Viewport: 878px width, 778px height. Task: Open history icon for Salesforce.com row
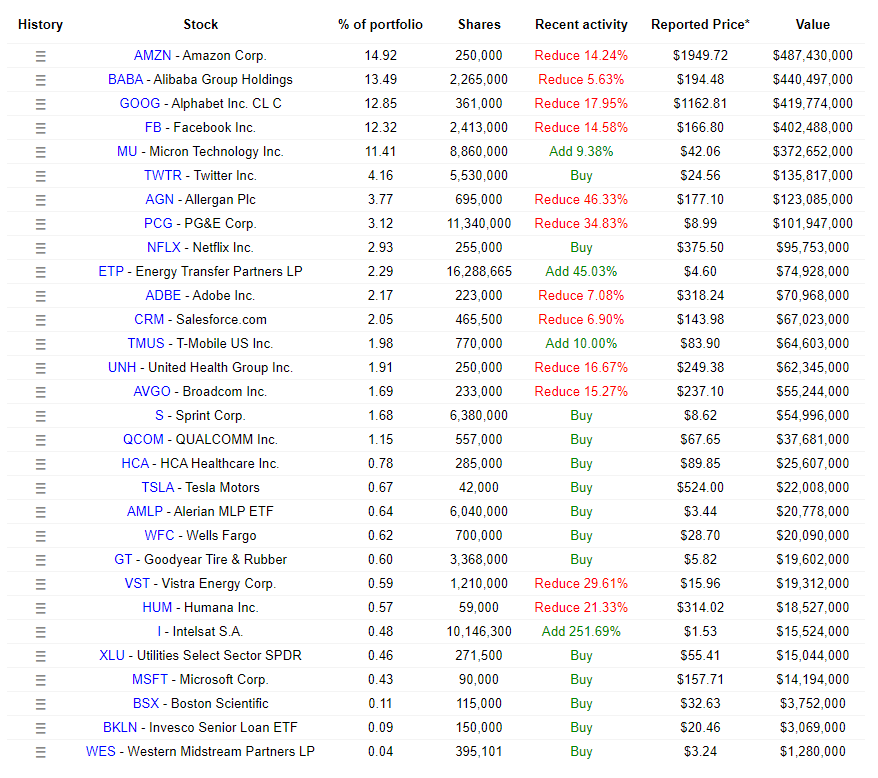click(40, 320)
